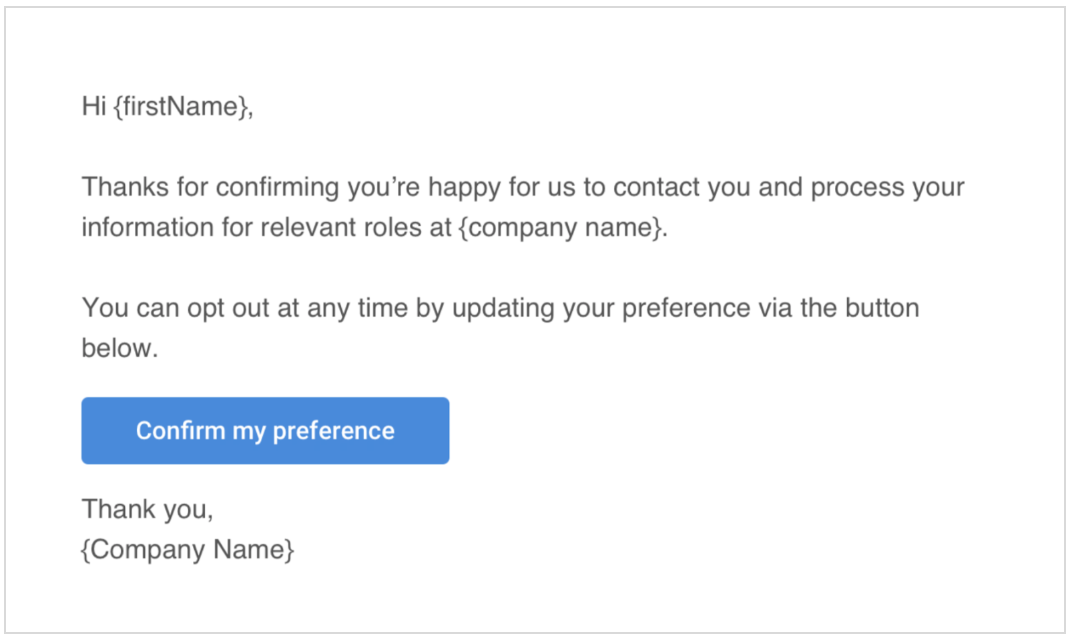
Task: Click the Thank you, sign-off line
Action: tap(148, 509)
